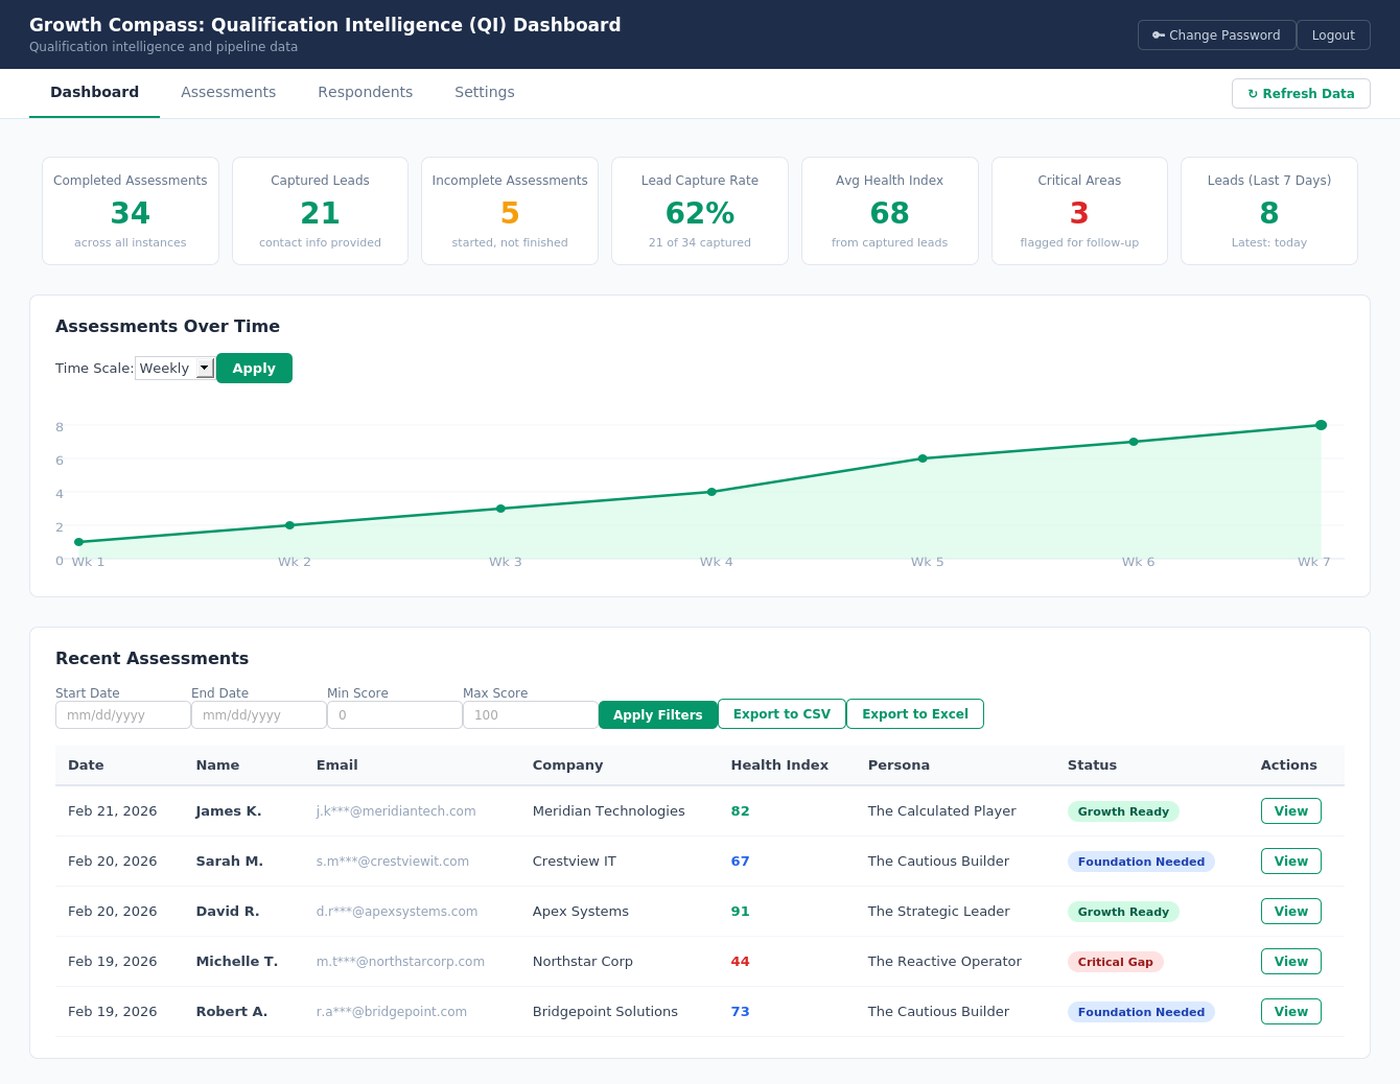Open the Time Scale dropdown arrow
1400x1084 pixels.
click(x=205, y=367)
